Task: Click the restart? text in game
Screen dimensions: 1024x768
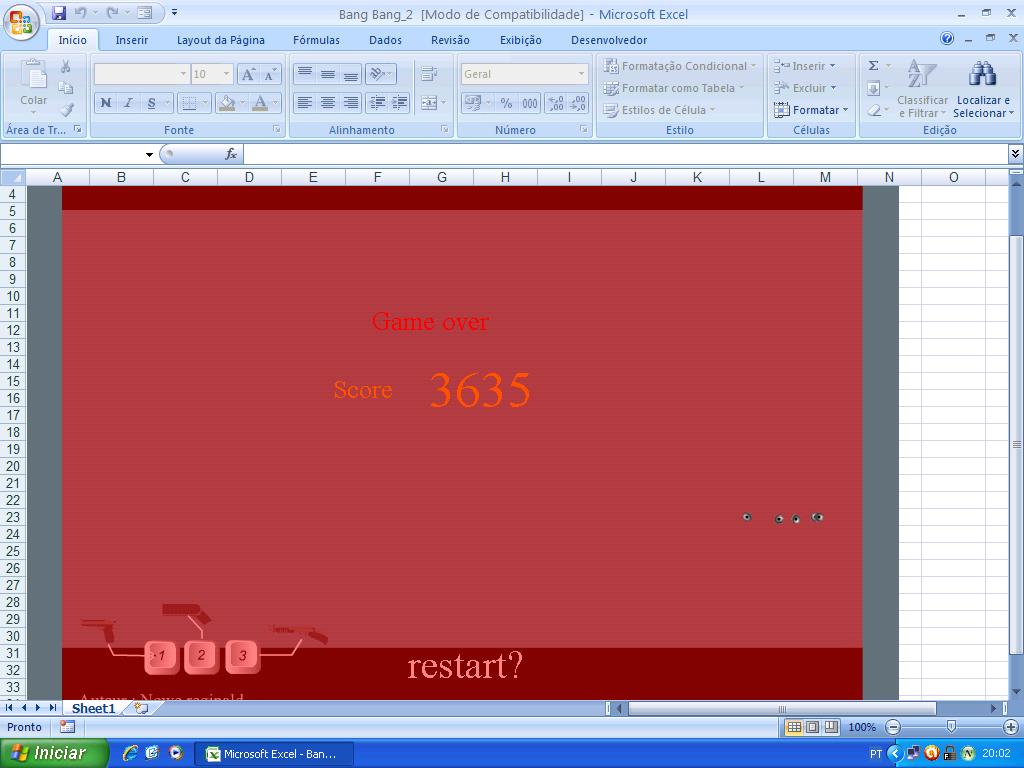Action: point(465,666)
